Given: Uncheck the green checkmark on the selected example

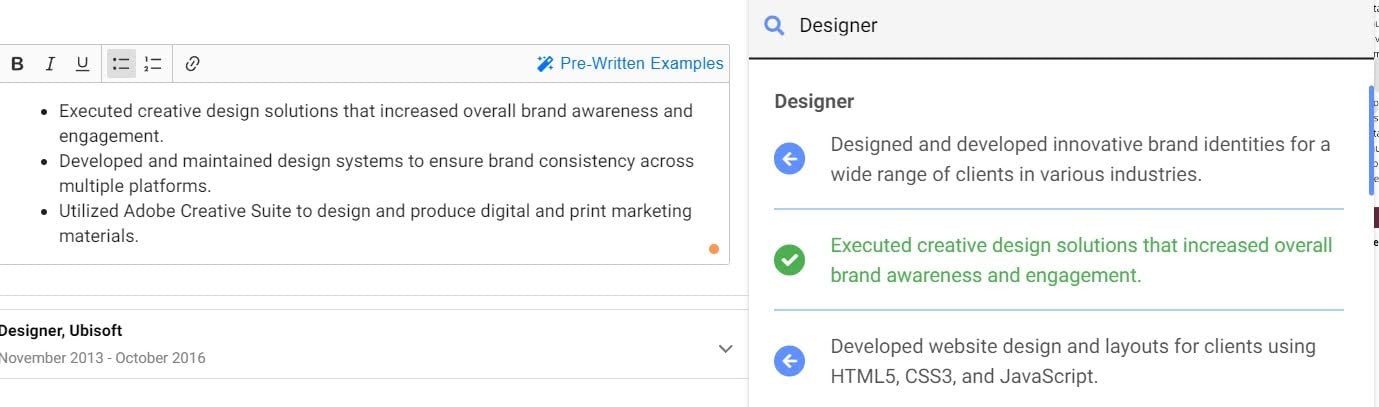Looking at the screenshot, I should point(789,260).
